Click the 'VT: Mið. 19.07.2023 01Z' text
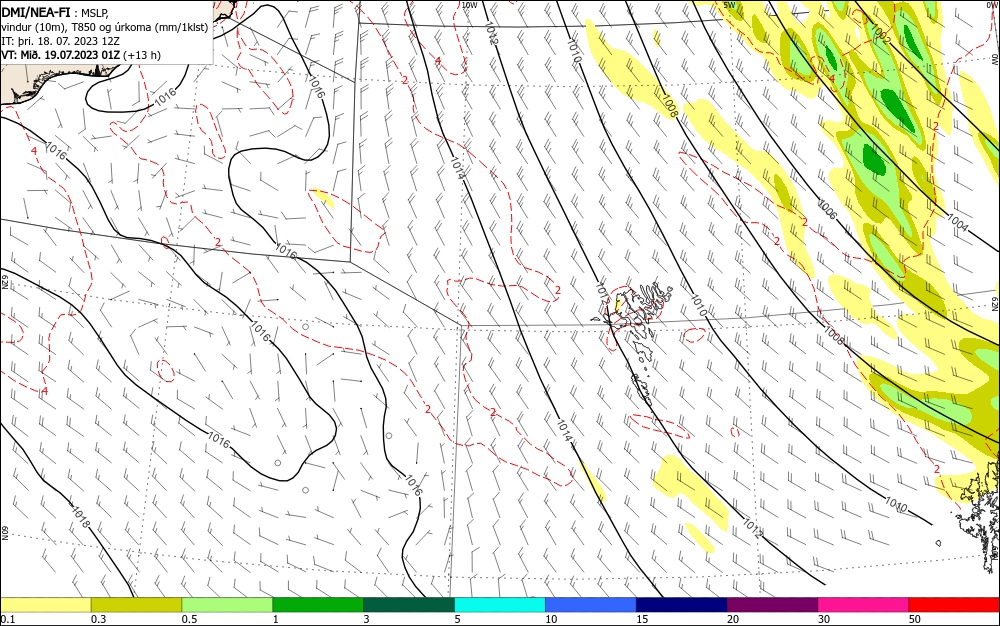The width and height of the screenshot is (1000, 626). coord(61,55)
